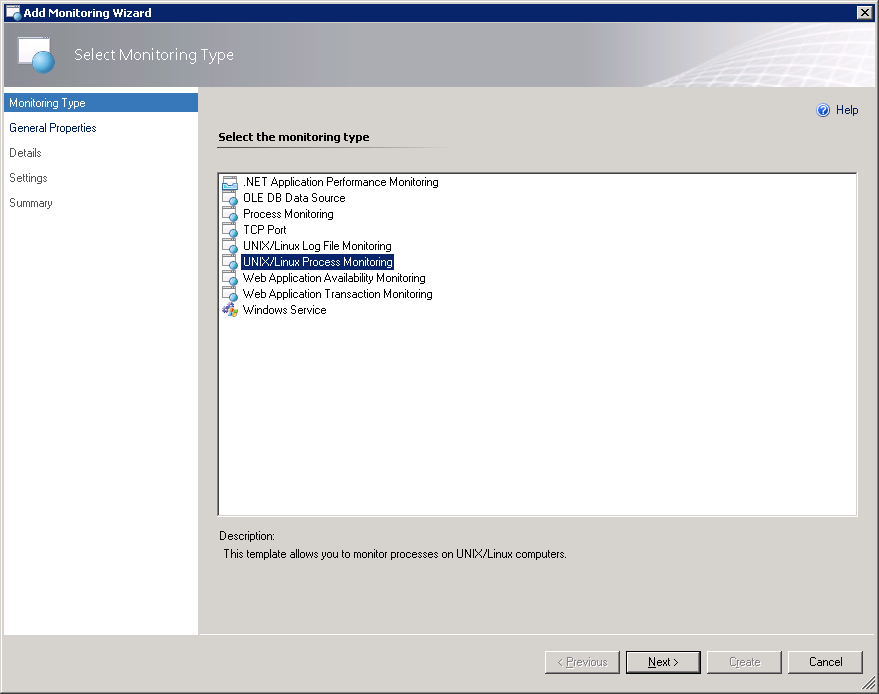Go to the General Properties step
The width and height of the screenshot is (879, 694).
click(x=53, y=128)
